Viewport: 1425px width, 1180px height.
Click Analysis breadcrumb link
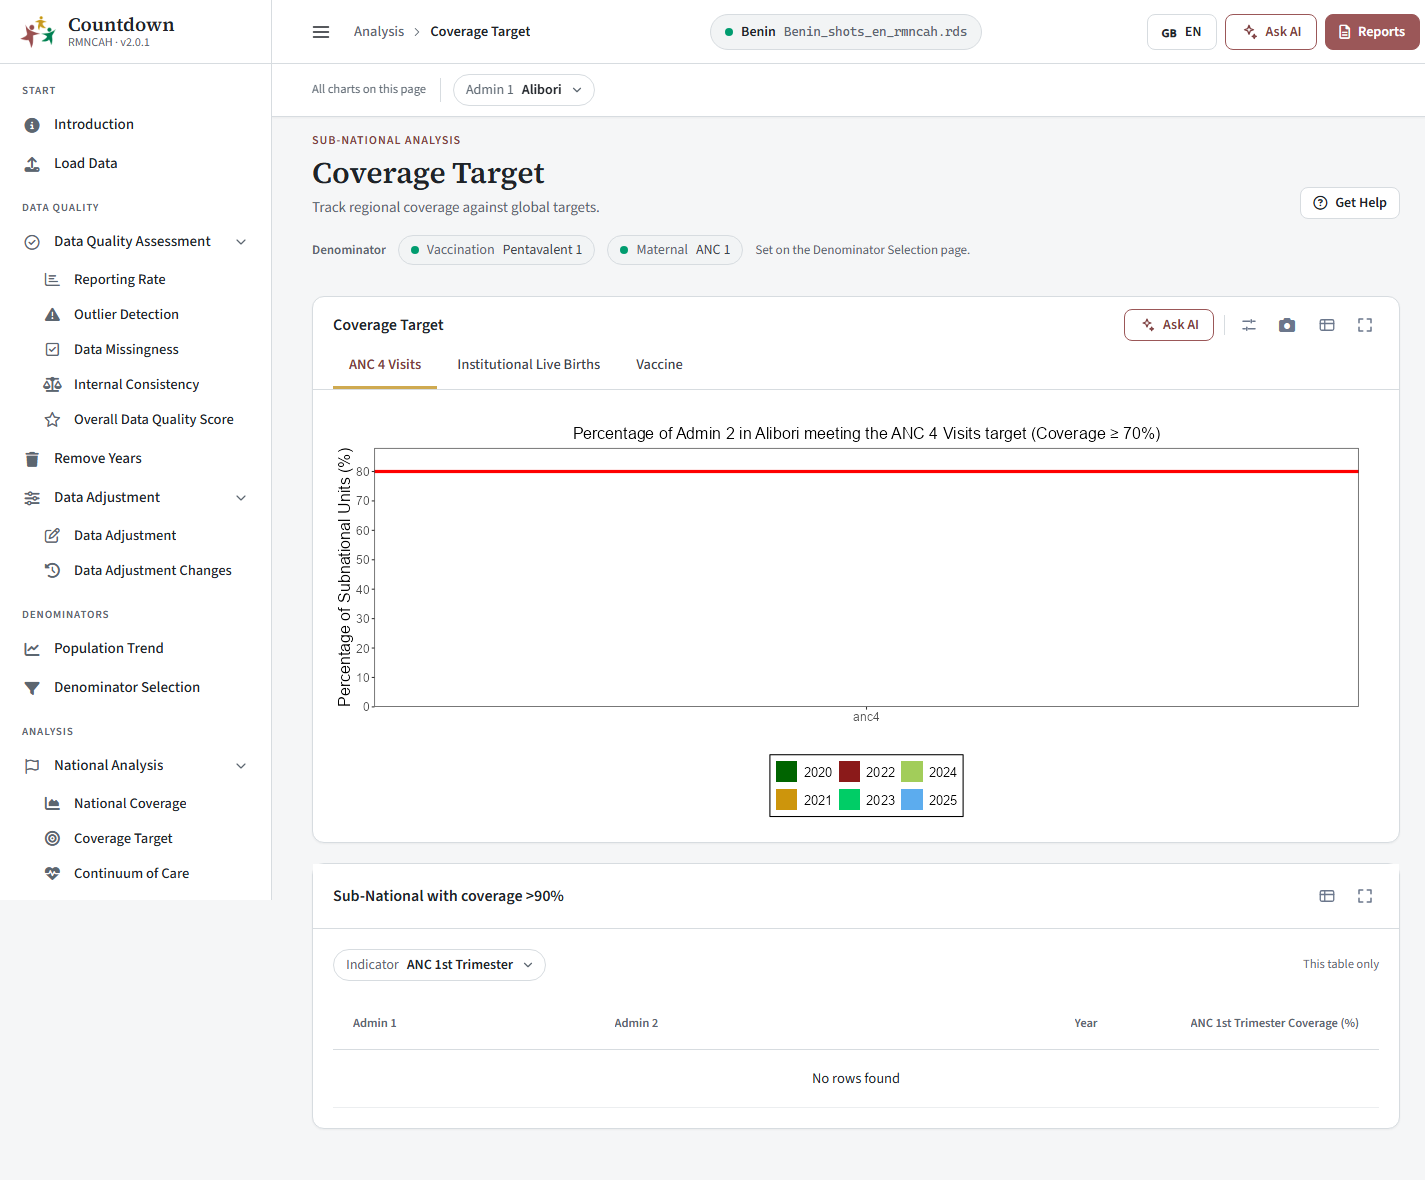click(x=379, y=32)
